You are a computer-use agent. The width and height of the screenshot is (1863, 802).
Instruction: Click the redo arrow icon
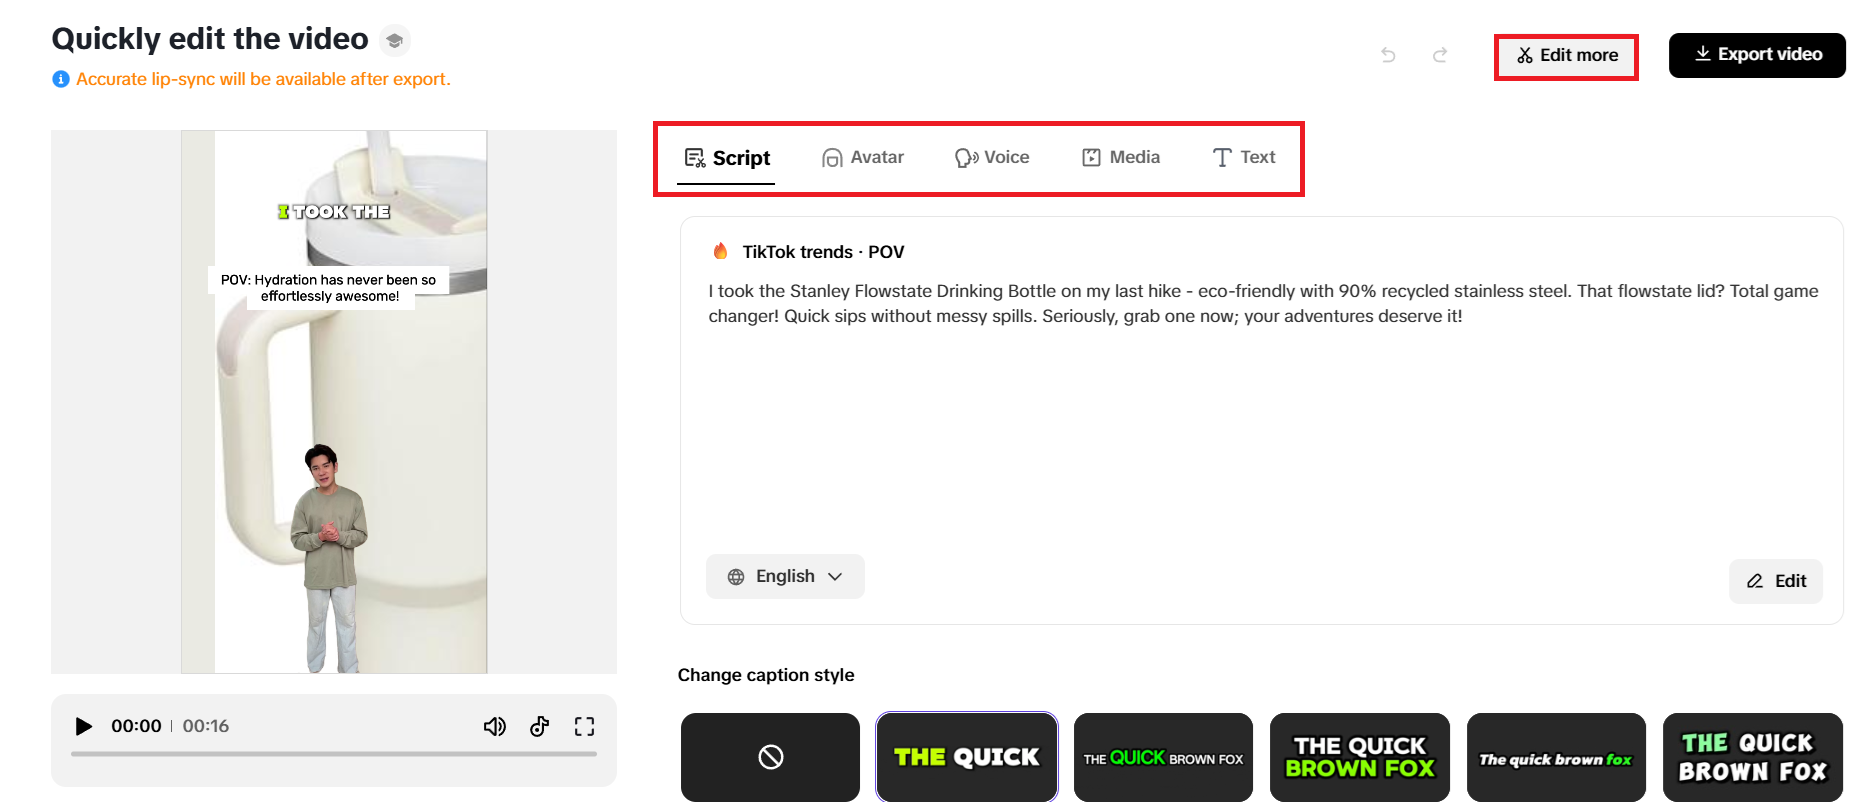coord(1440,55)
